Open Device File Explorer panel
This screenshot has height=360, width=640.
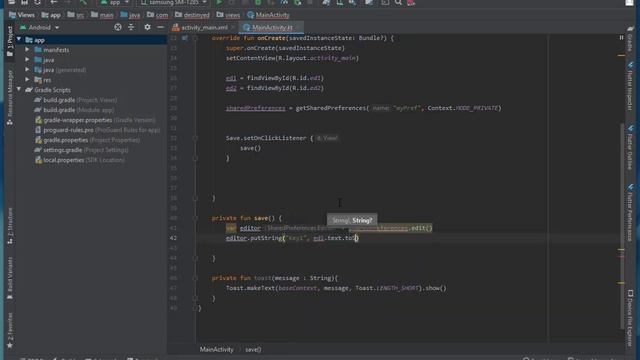click(630, 318)
